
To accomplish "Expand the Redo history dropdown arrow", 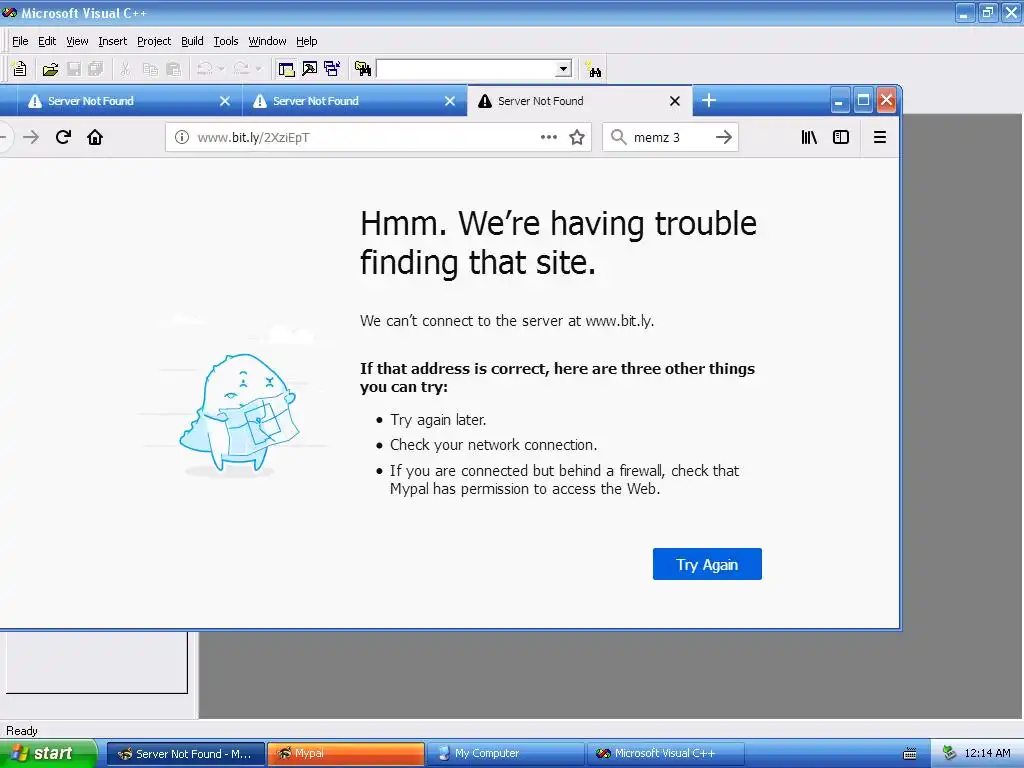I will (258, 69).
